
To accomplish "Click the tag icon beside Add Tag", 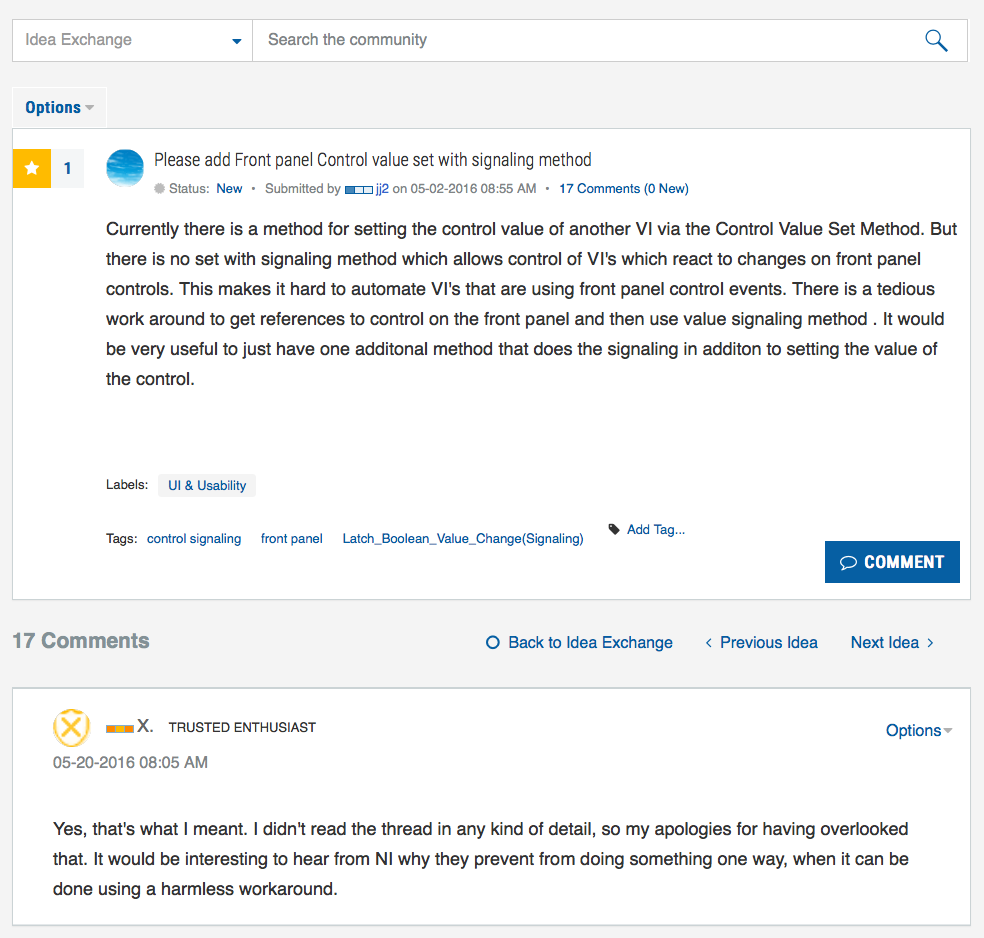I will [x=614, y=529].
